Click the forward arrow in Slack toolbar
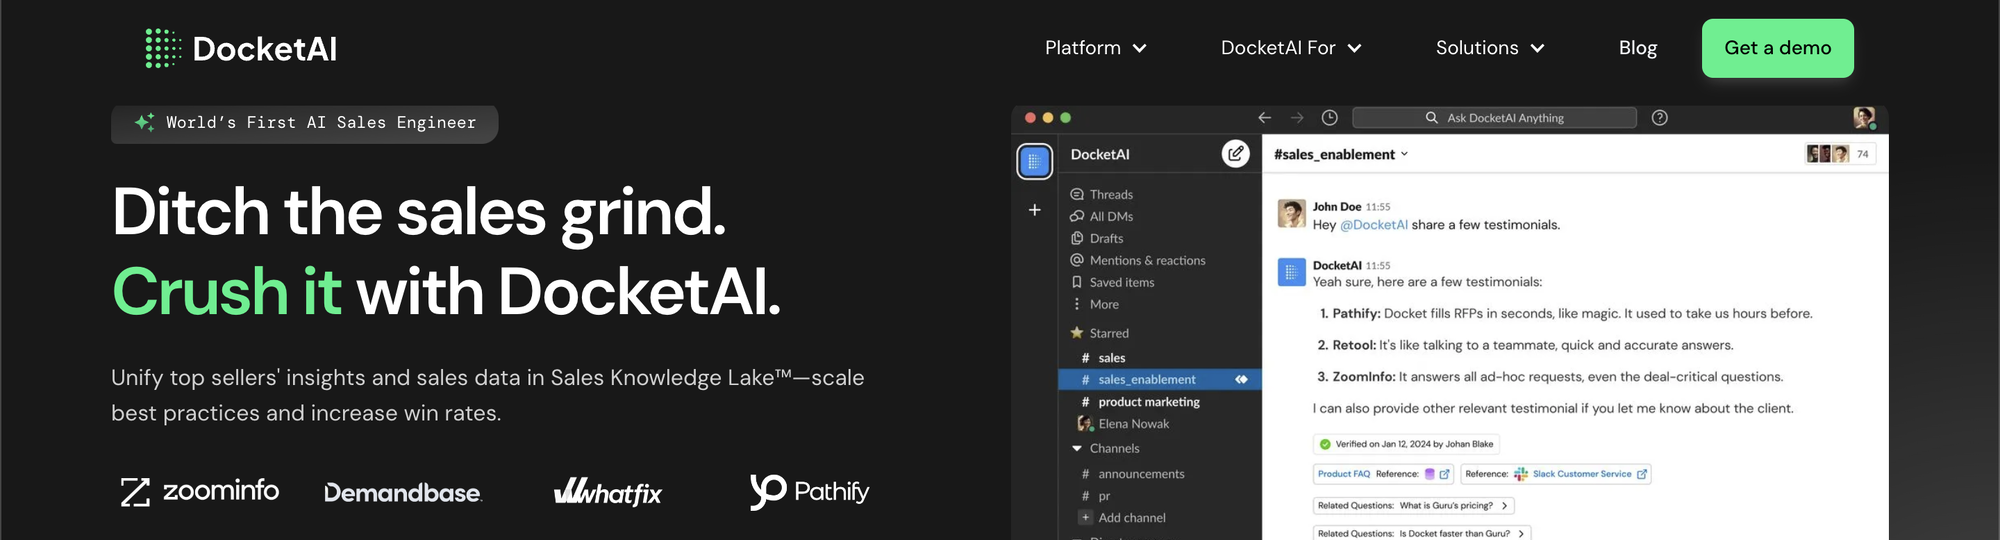 1297,118
